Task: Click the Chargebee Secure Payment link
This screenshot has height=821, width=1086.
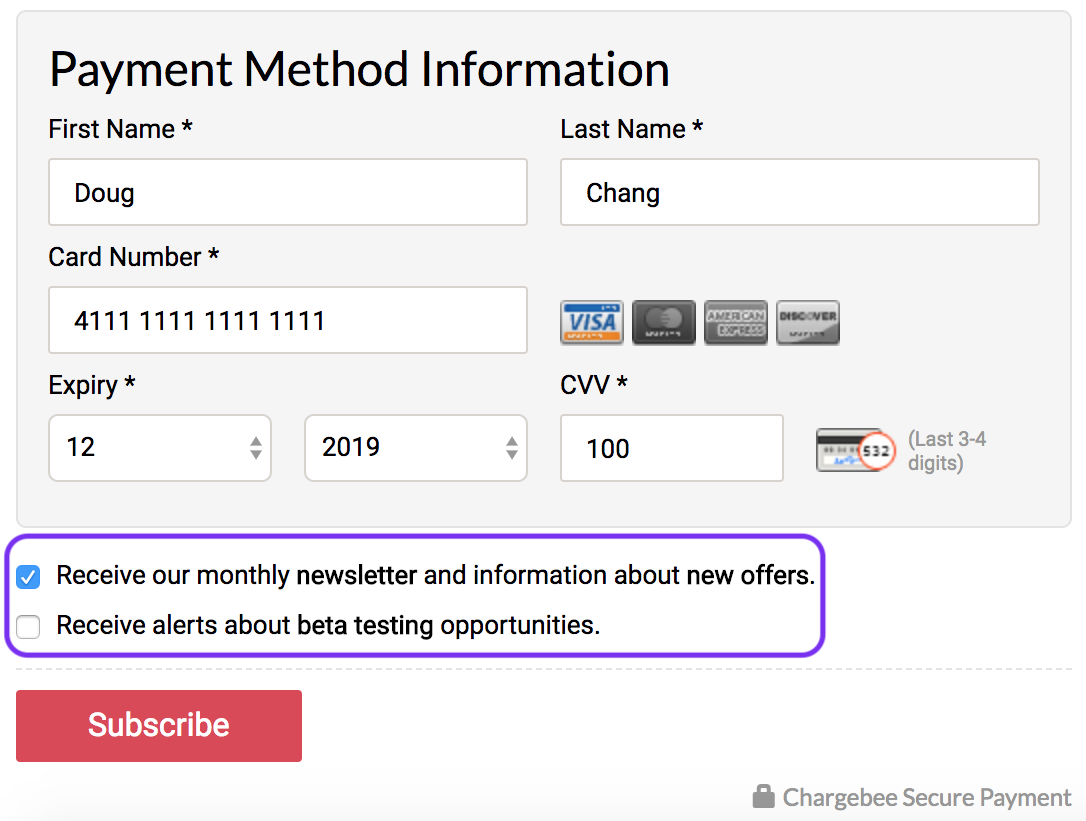Action: 926,798
